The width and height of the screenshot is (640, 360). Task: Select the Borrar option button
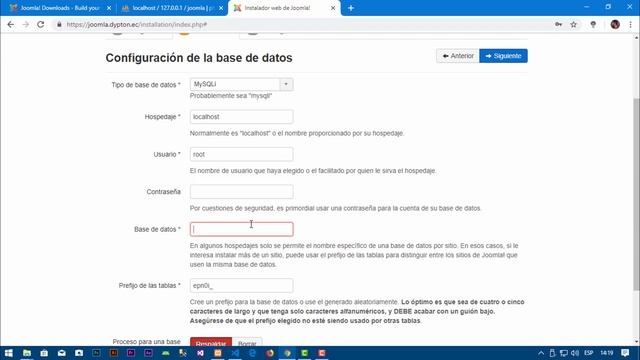point(247,343)
